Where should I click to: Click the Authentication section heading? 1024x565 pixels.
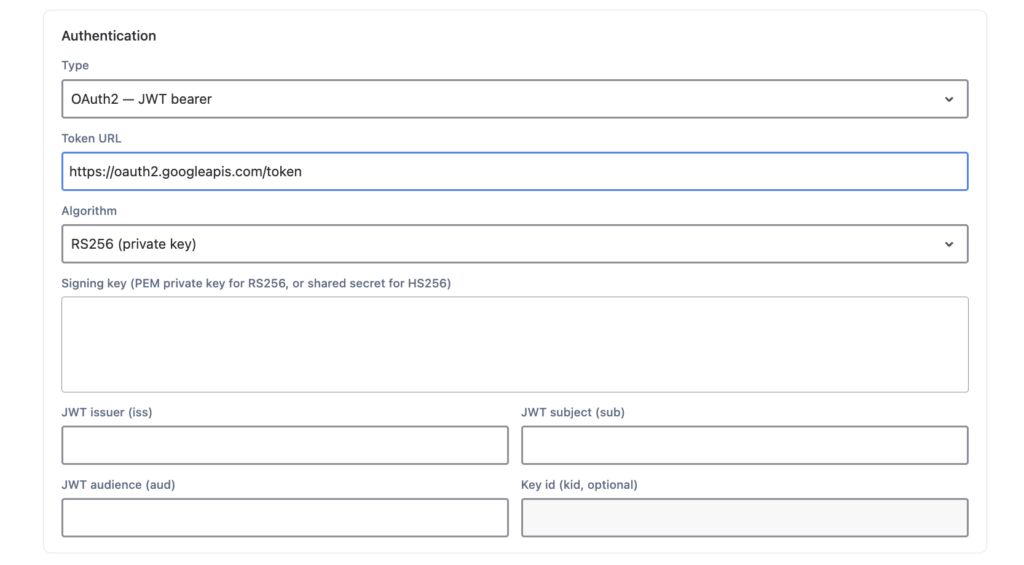coord(108,36)
